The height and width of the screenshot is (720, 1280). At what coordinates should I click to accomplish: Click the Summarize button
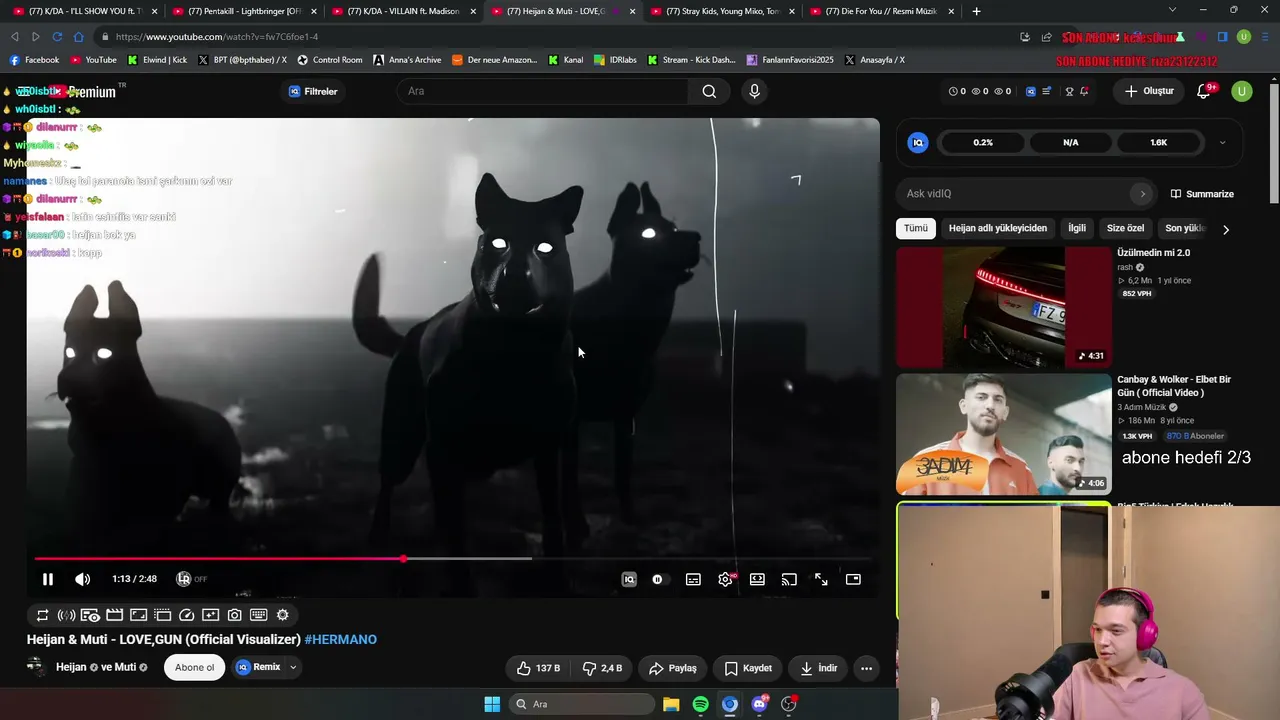(1203, 194)
